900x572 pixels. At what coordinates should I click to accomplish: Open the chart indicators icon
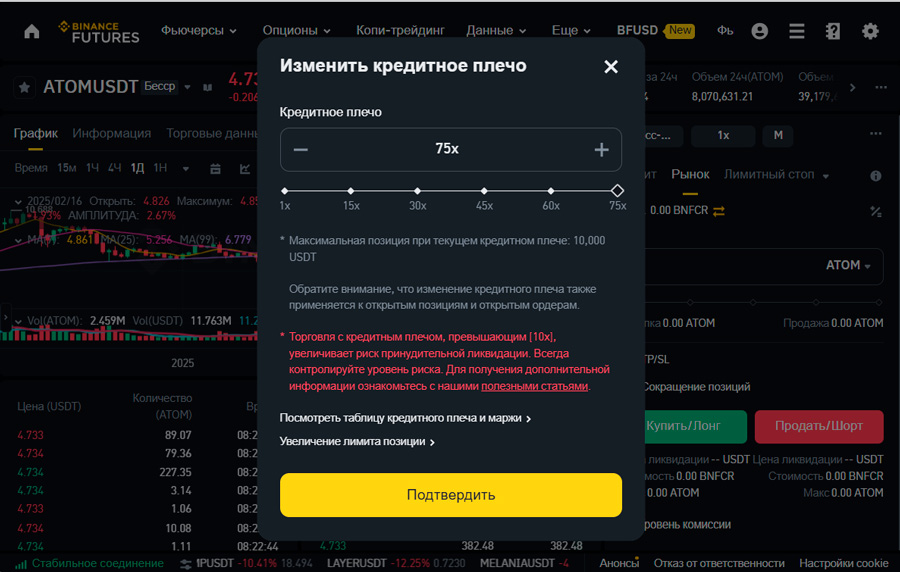245,169
